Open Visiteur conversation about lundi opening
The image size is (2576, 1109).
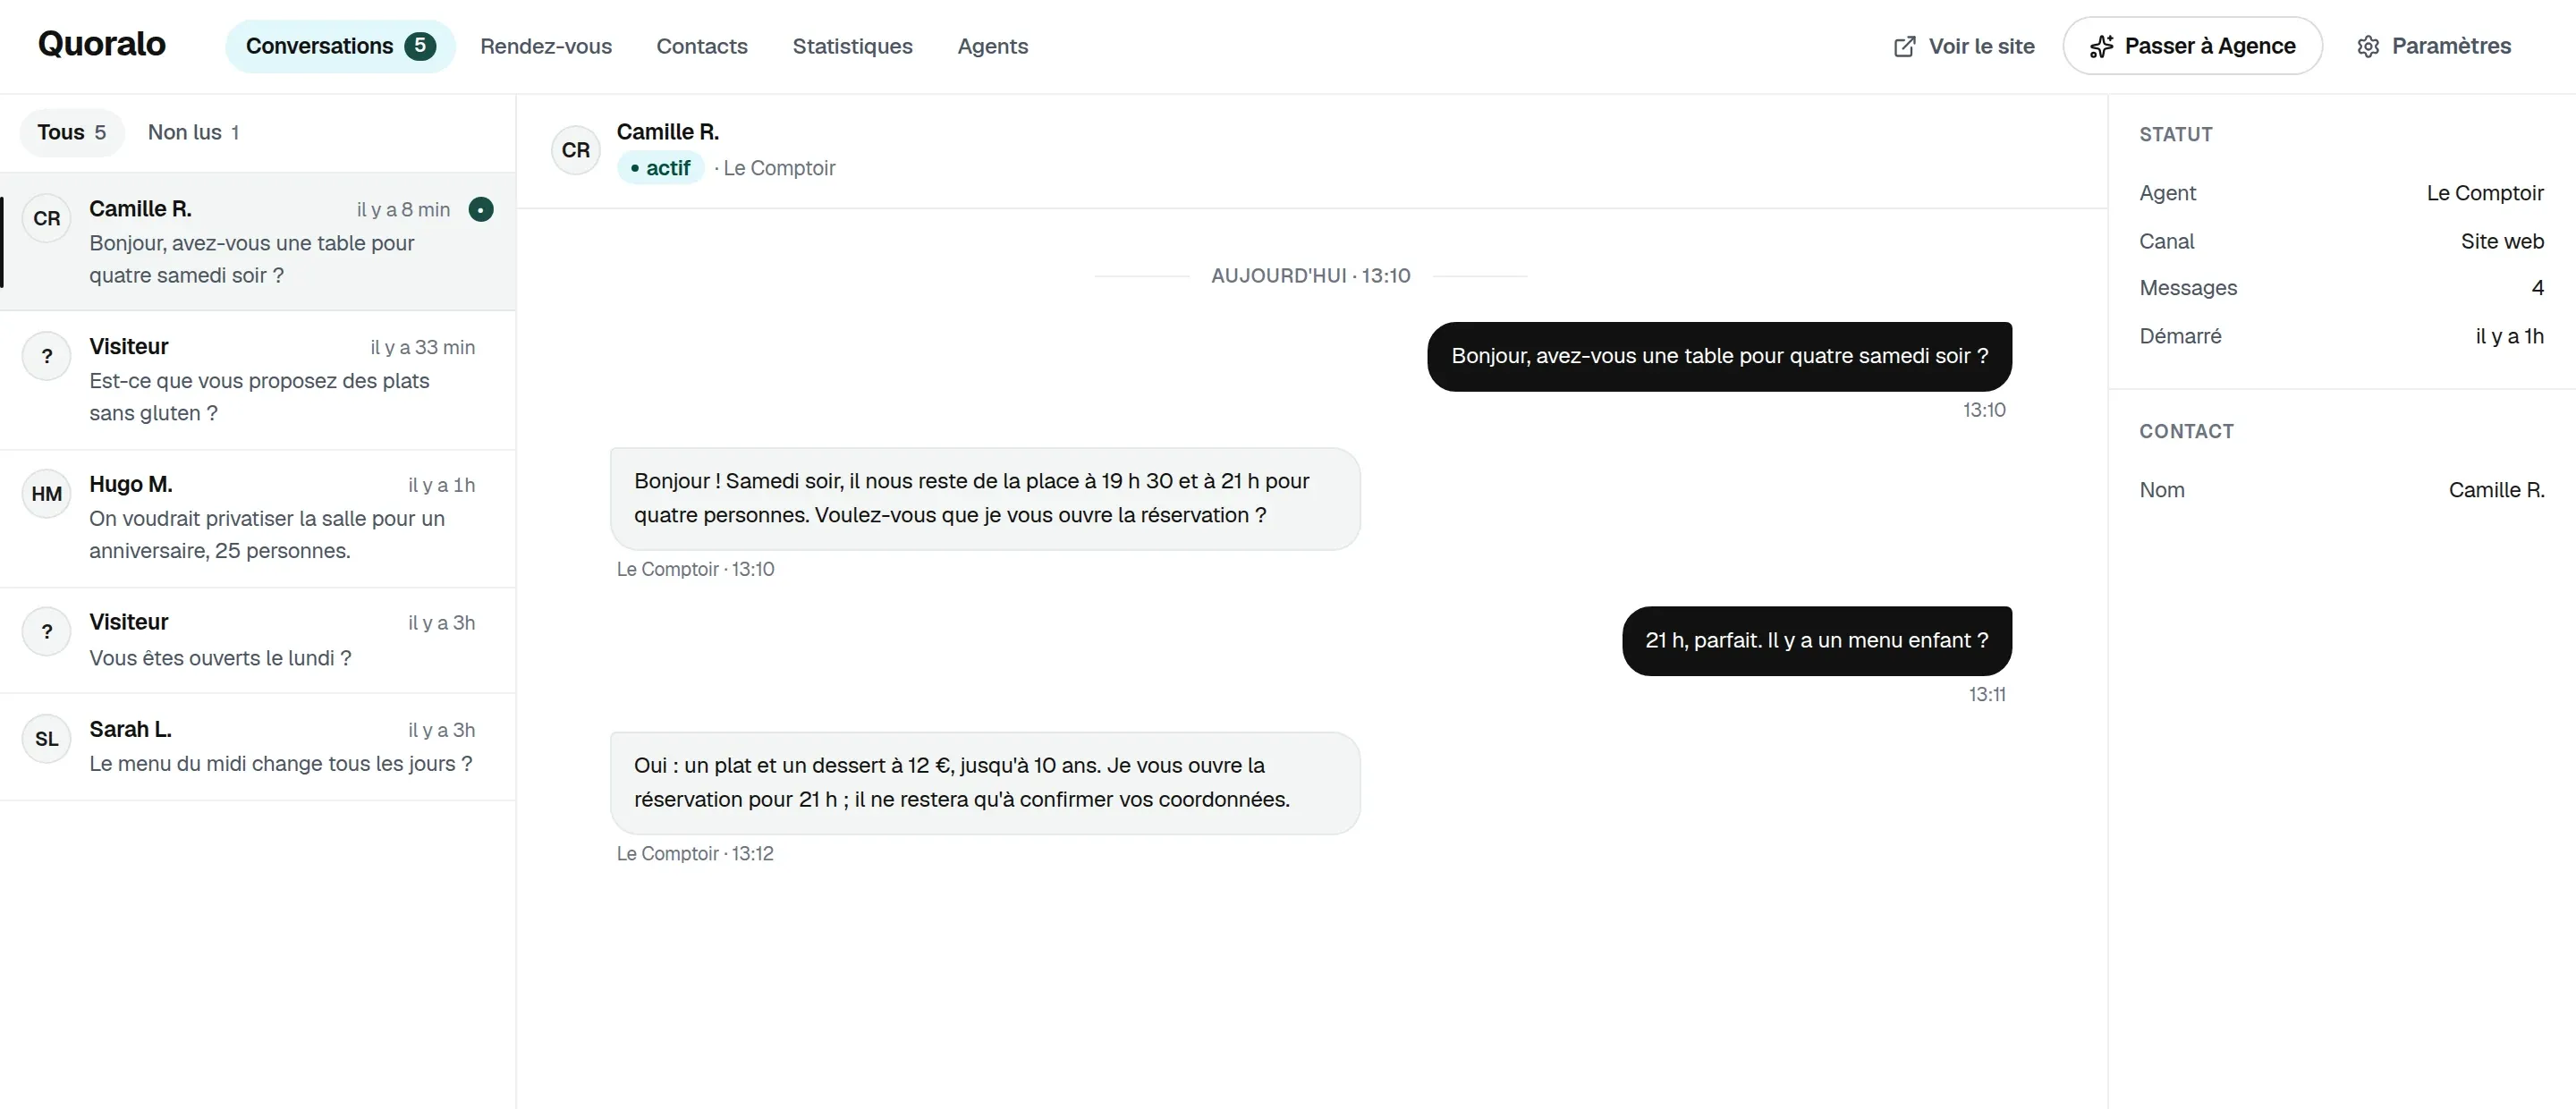click(258, 640)
